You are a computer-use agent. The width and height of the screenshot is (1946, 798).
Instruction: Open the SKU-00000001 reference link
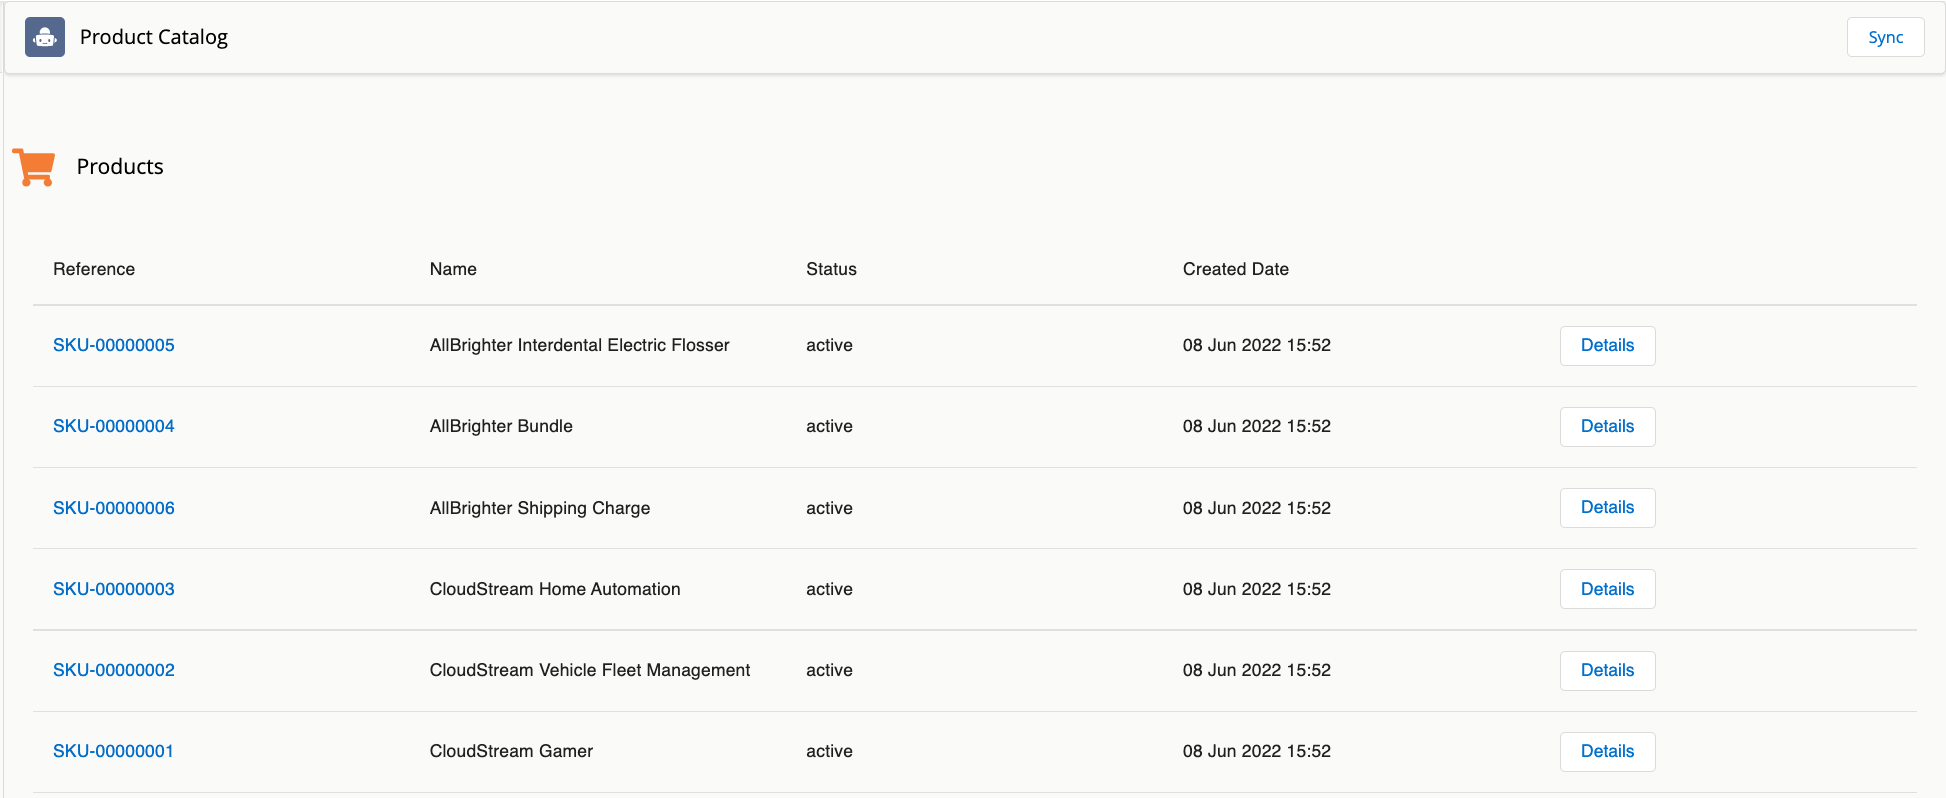click(x=113, y=751)
